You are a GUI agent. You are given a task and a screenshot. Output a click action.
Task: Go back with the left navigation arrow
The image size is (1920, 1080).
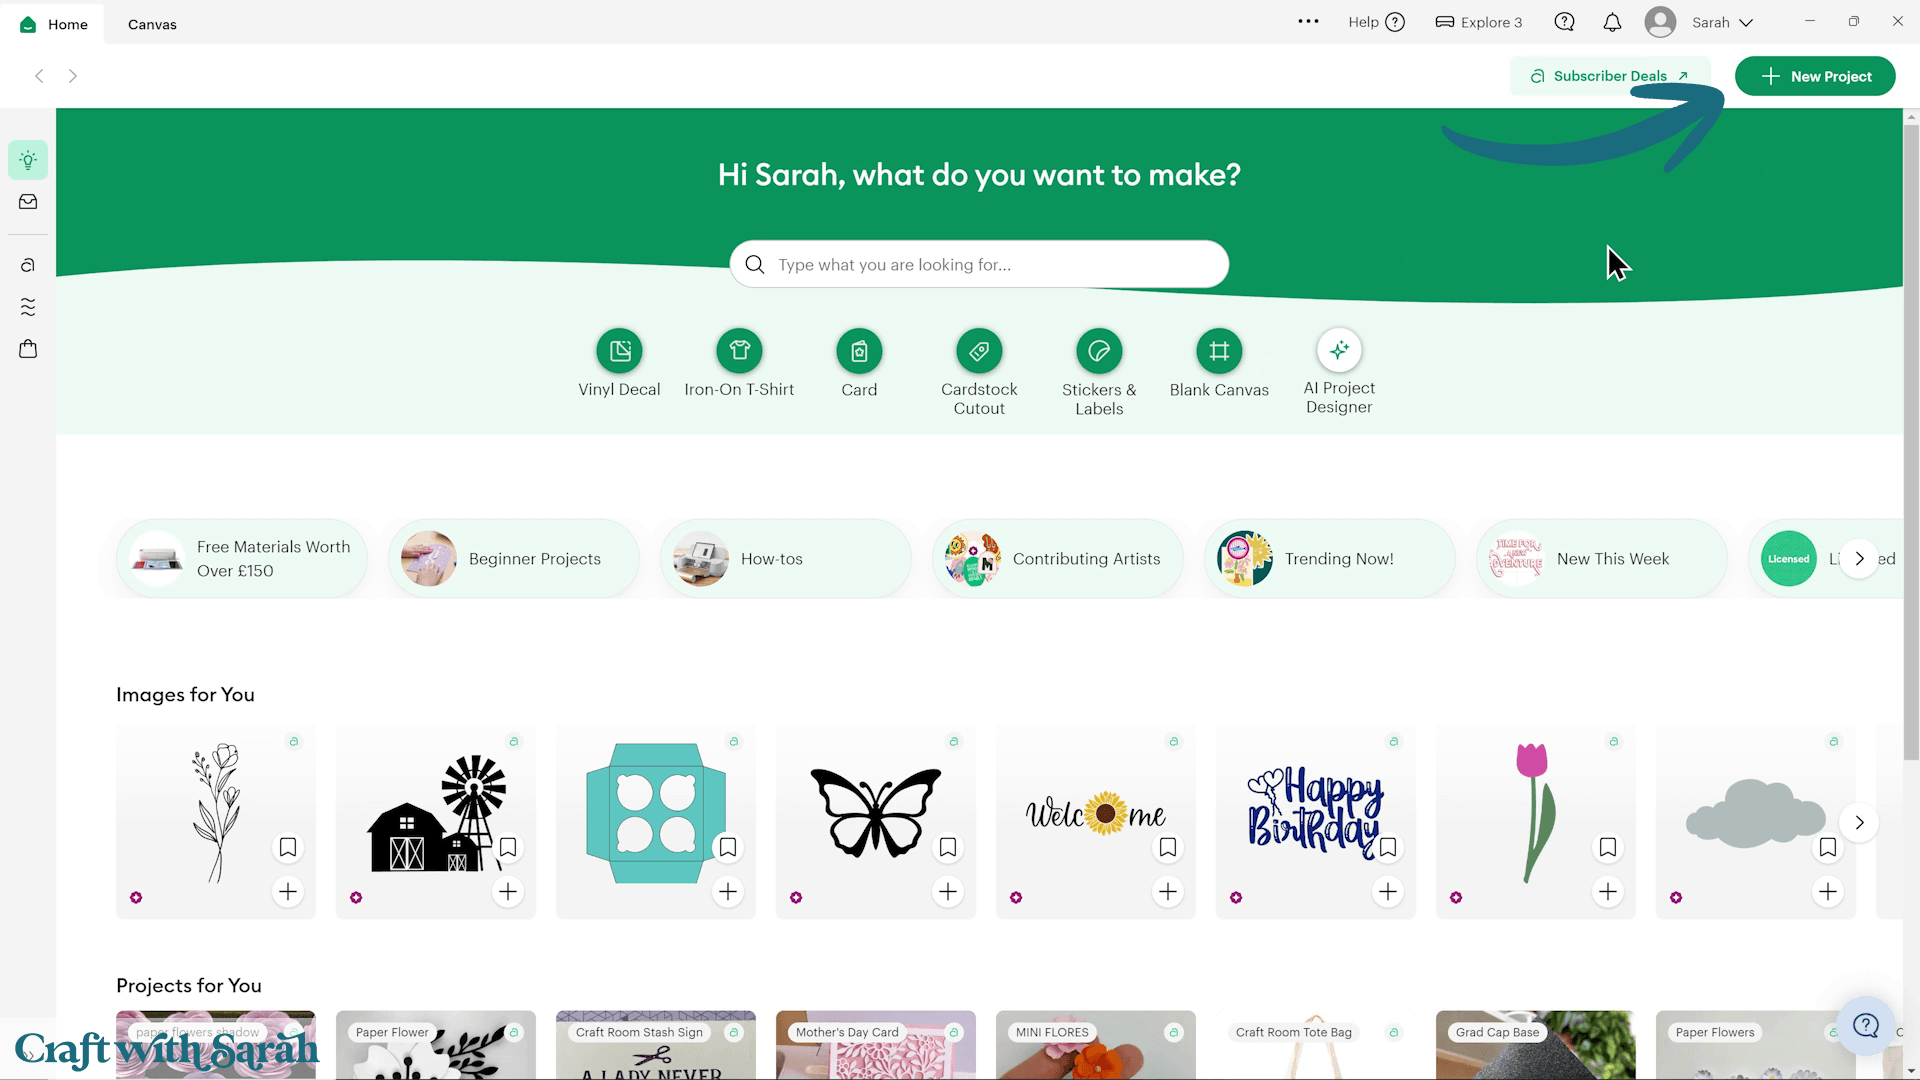click(x=39, y=76)
